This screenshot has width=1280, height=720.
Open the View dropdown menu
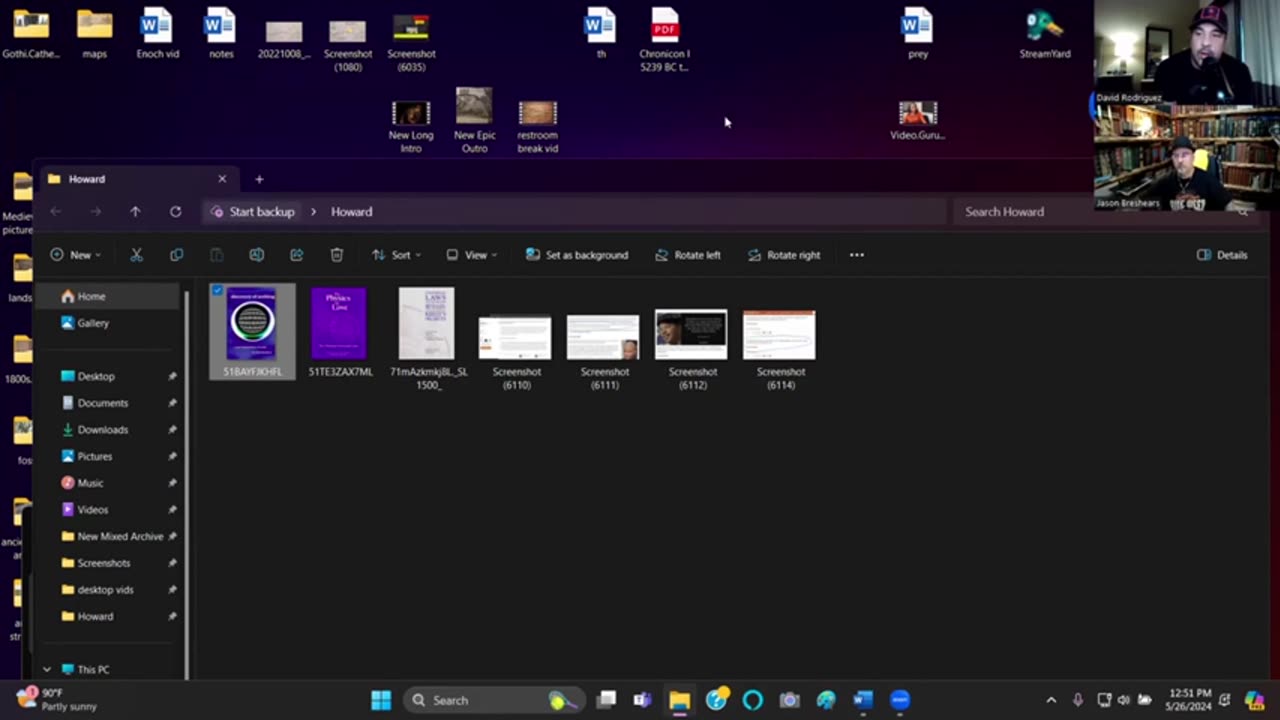click(471, 255)
